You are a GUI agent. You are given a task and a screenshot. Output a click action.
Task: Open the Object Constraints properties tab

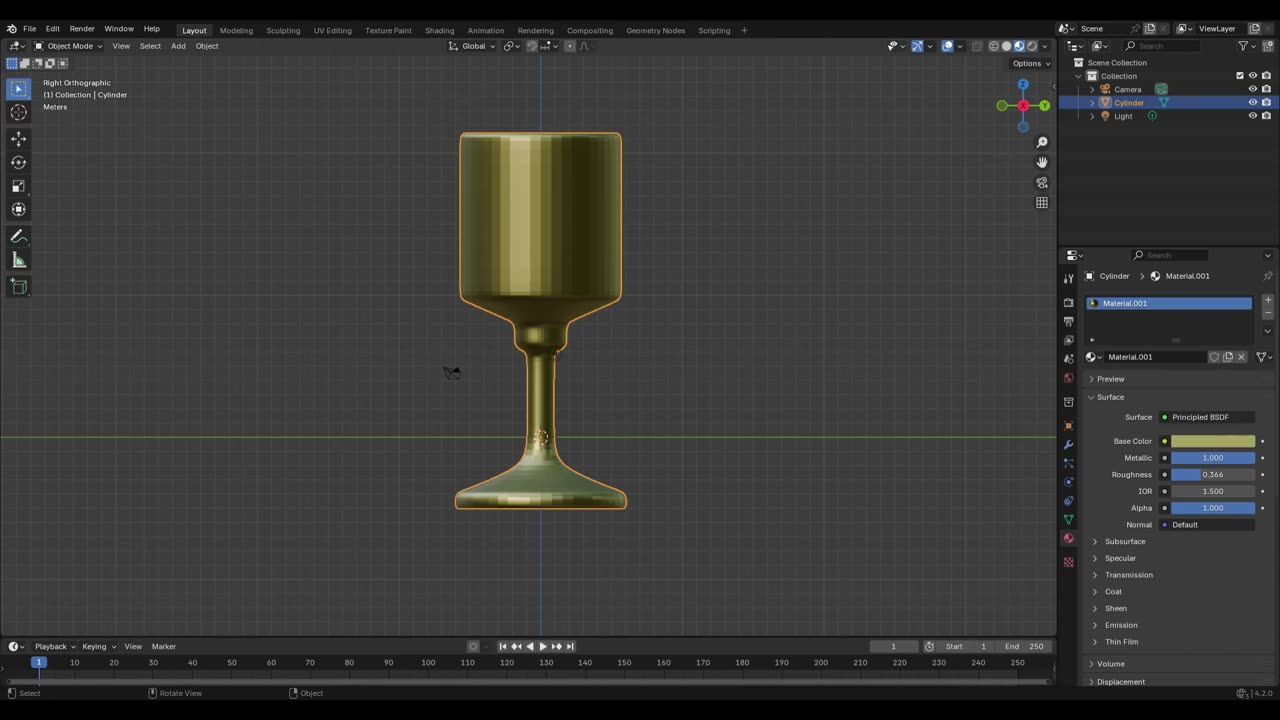pyautogui.click(x=1068, y=501)
